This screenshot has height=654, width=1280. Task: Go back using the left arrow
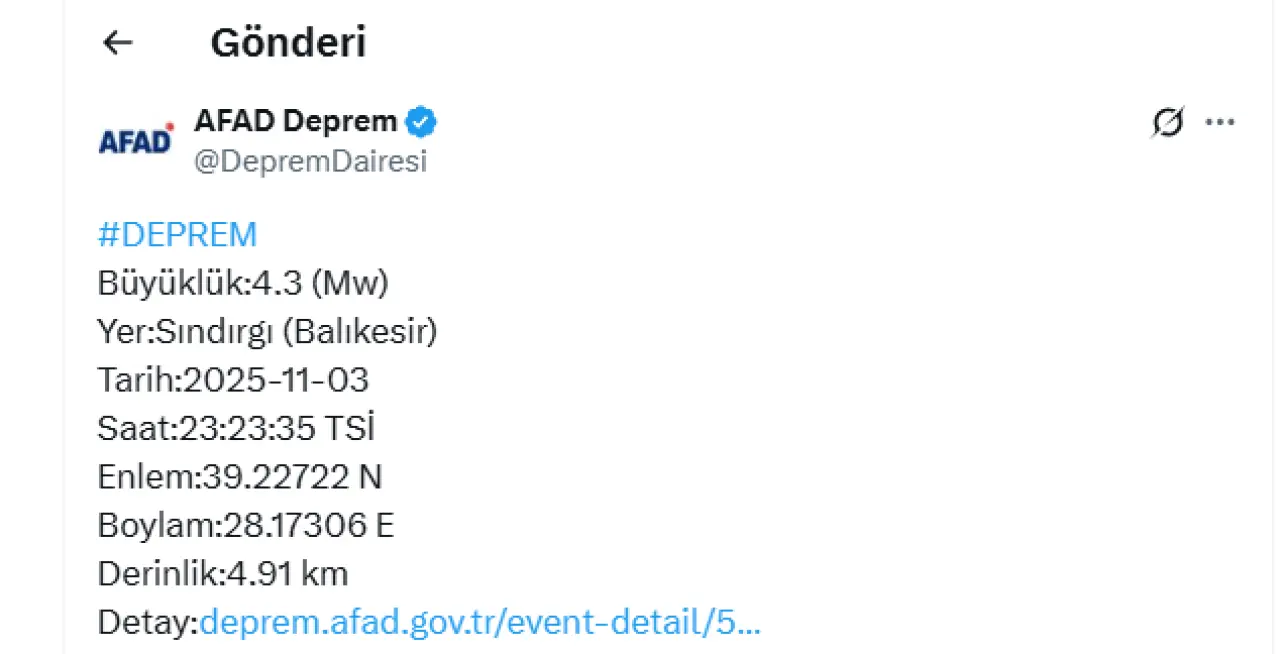coord(118,42)
